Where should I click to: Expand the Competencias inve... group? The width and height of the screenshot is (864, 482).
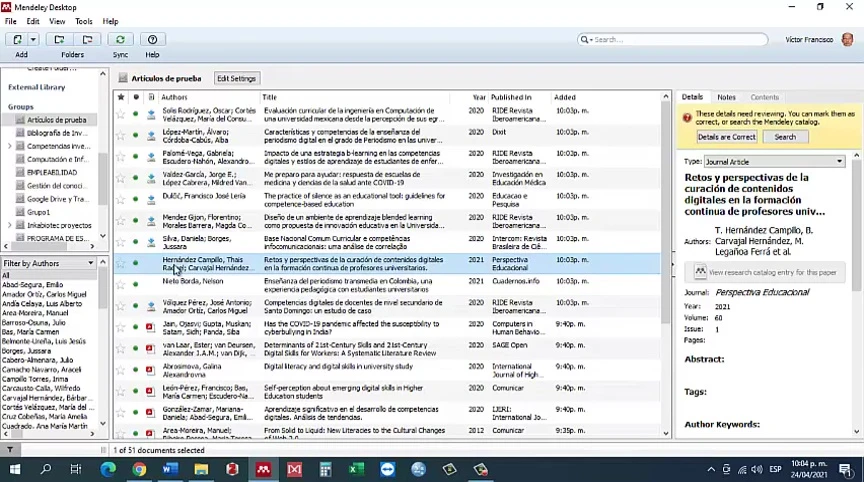(x=9, y=146)
